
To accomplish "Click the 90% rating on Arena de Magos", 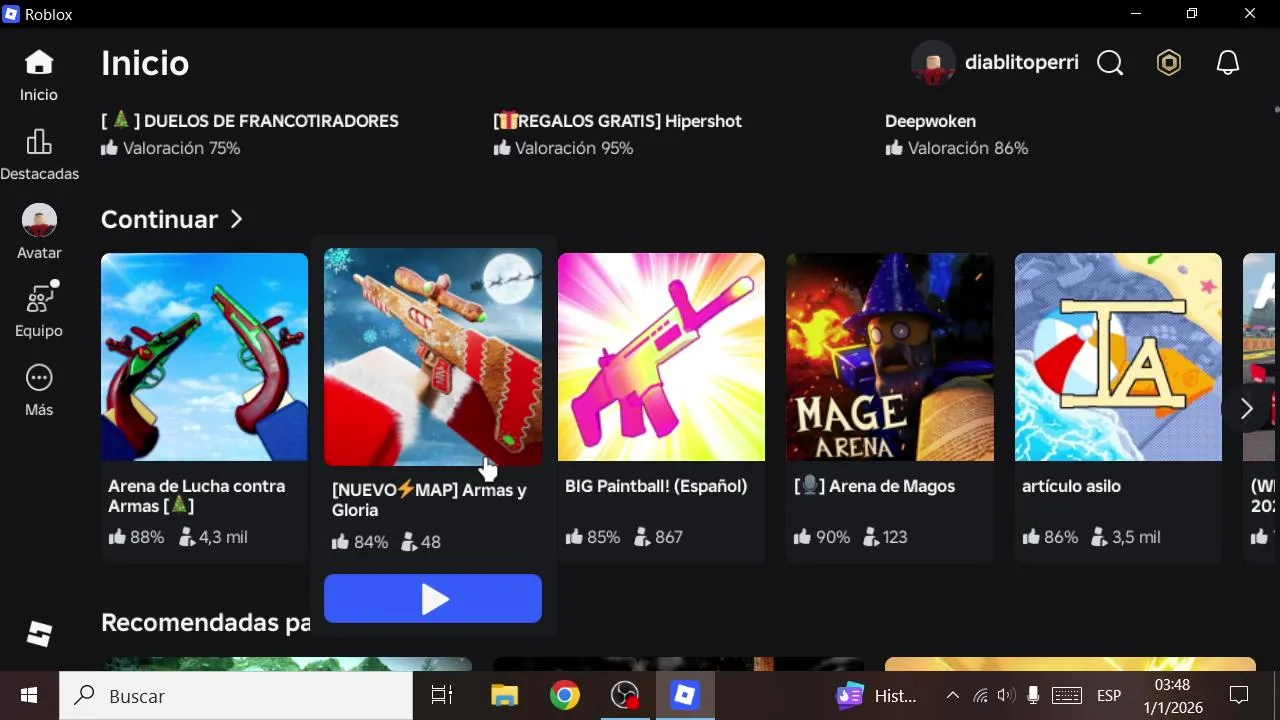I will 821,537.
